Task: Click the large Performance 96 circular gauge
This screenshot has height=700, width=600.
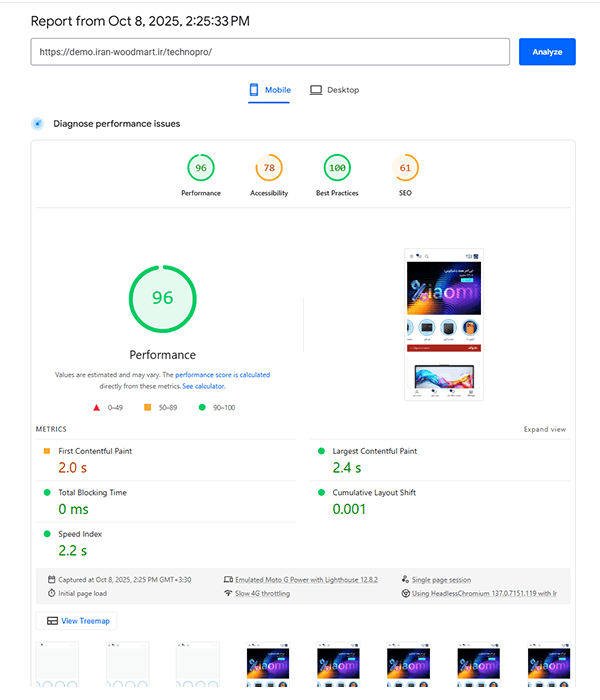Action: [x=162, y=298]
